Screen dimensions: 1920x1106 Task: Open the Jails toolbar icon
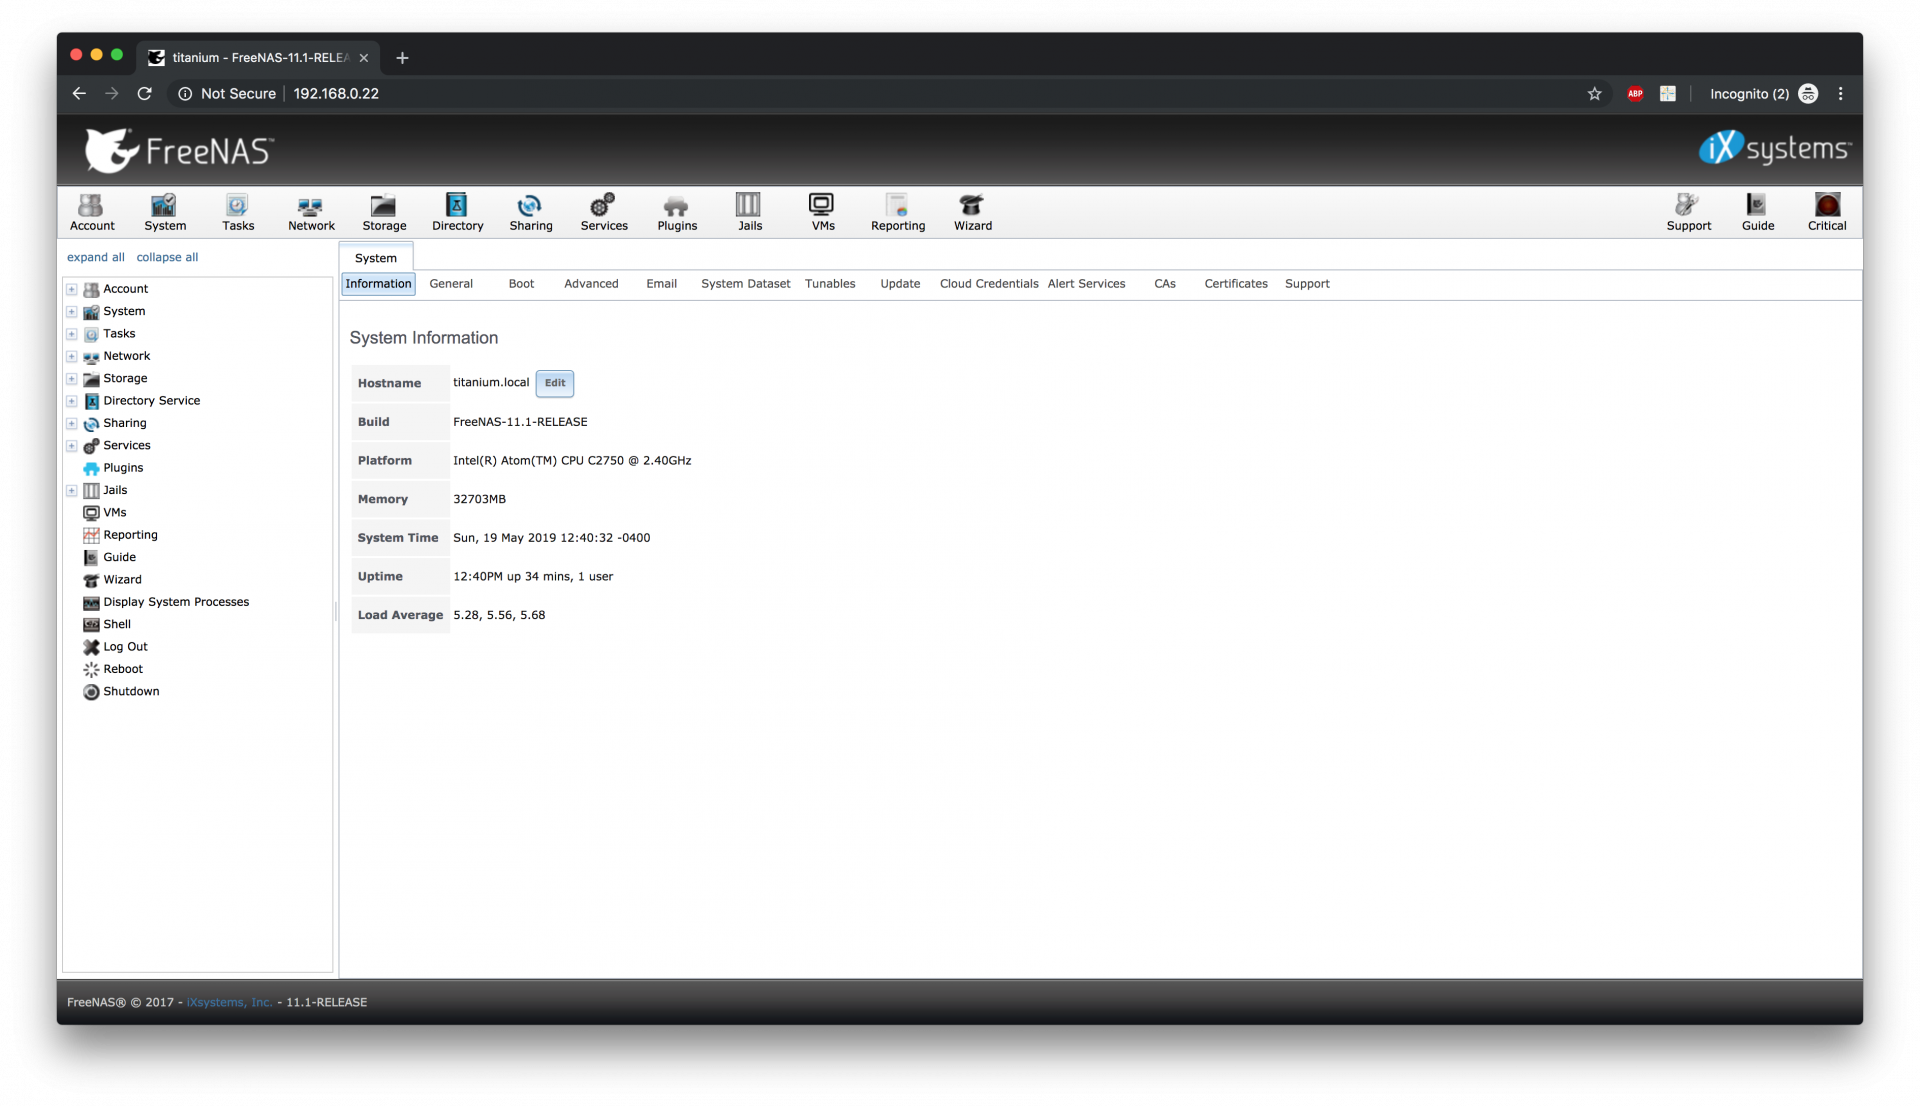[x=750, y=212]
